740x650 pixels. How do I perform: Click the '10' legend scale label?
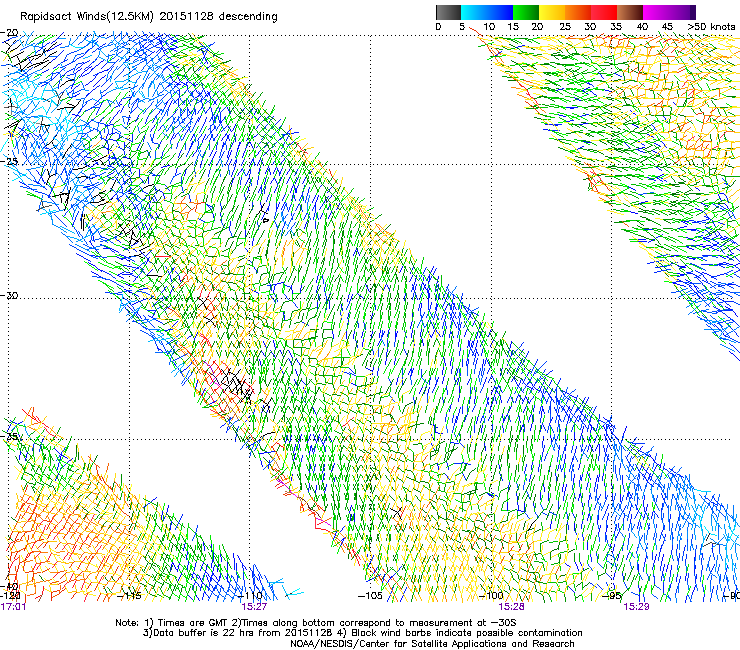coord(489,27)
